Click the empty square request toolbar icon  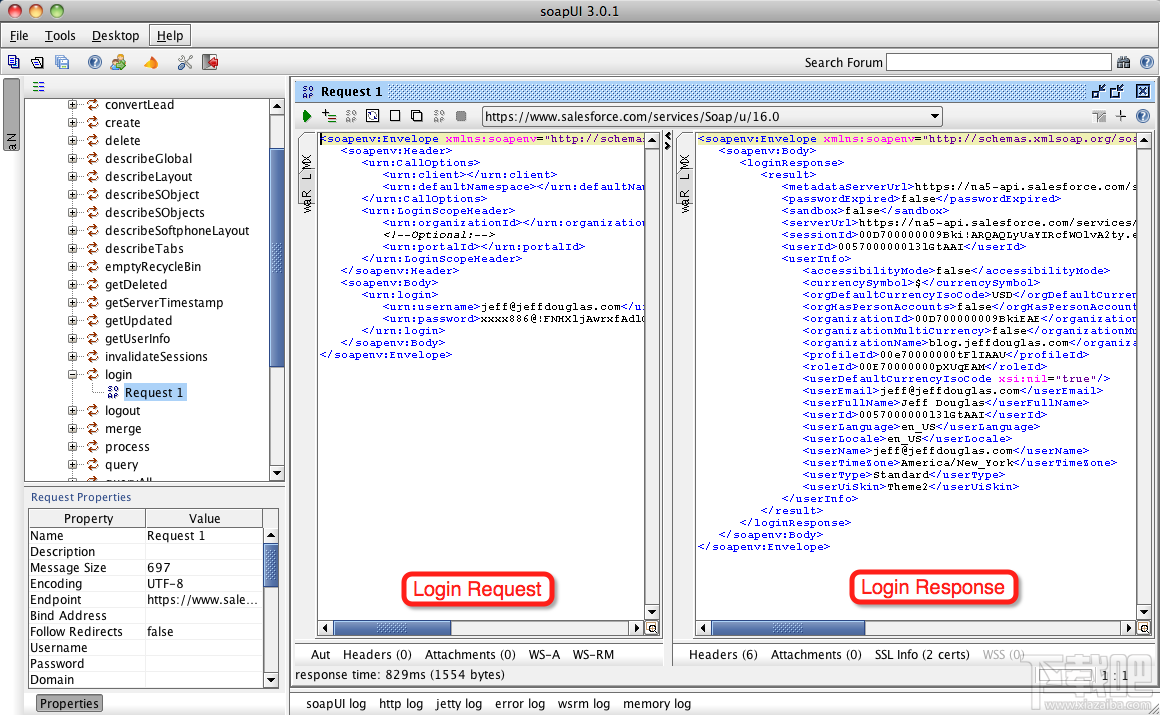[395, 116]
